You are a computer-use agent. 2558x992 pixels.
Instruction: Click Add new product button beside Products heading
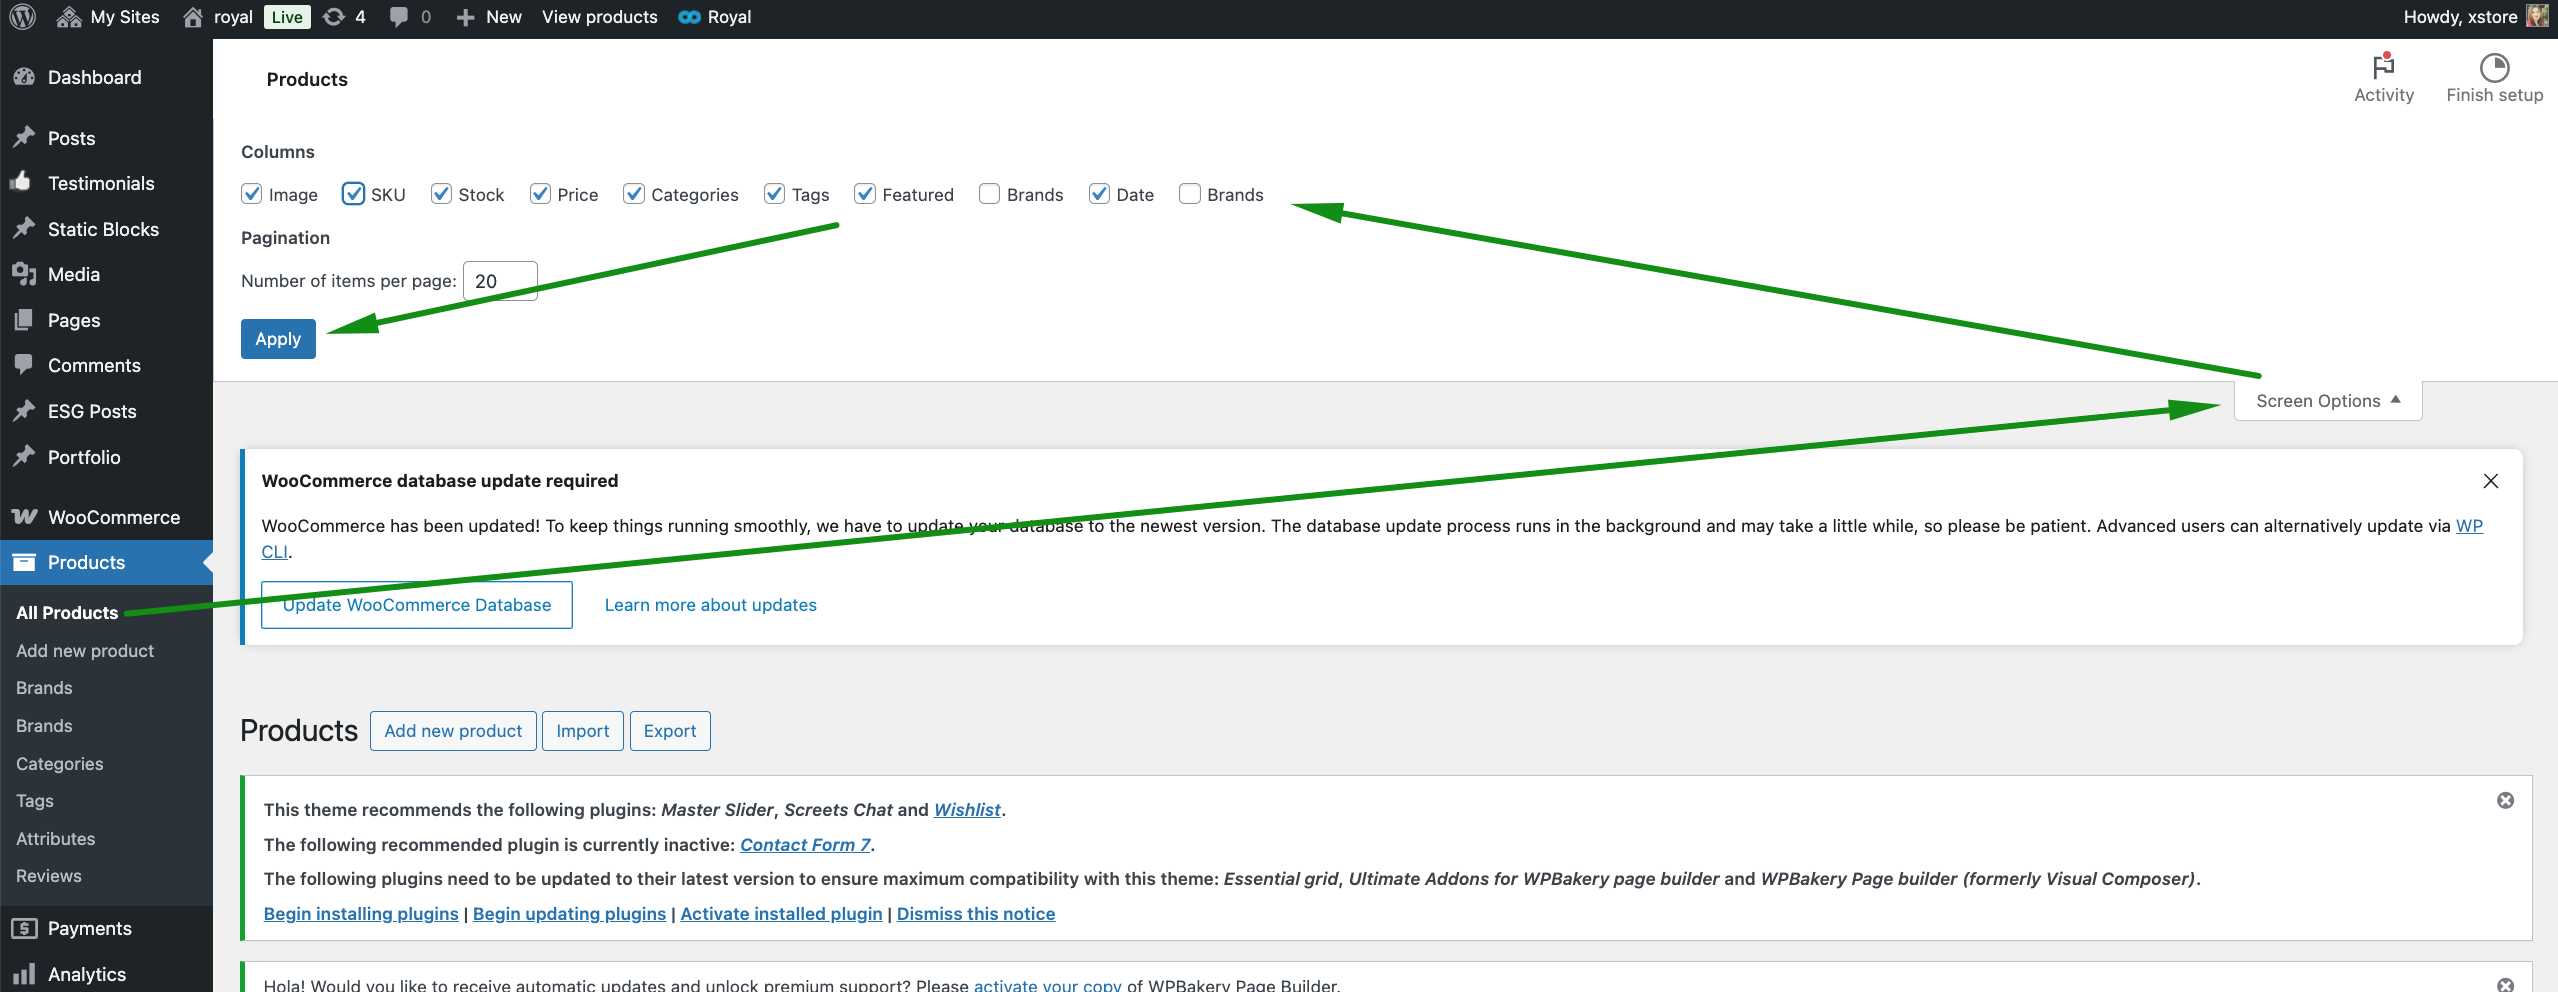click(x=453, y=731)
